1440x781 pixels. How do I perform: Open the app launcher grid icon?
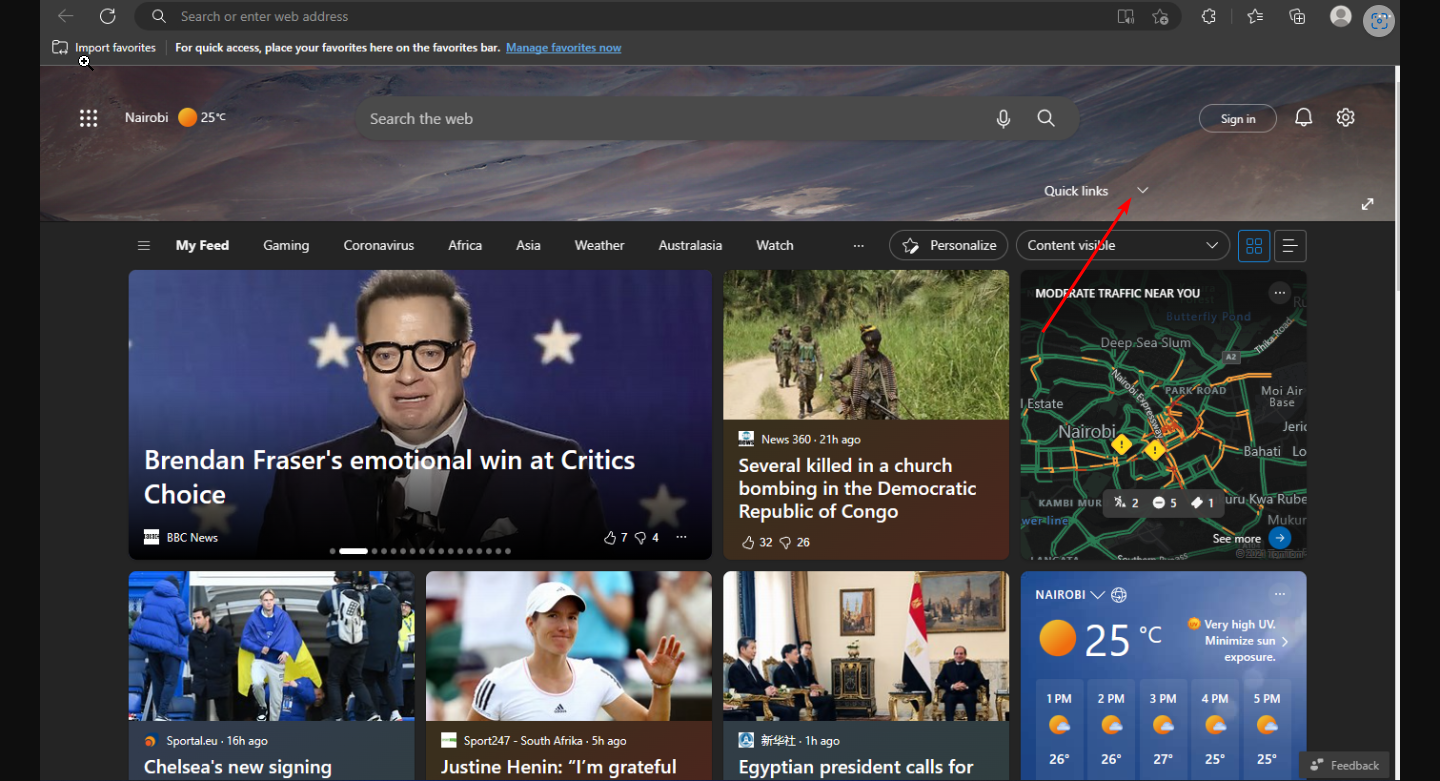tap(89, 118)
